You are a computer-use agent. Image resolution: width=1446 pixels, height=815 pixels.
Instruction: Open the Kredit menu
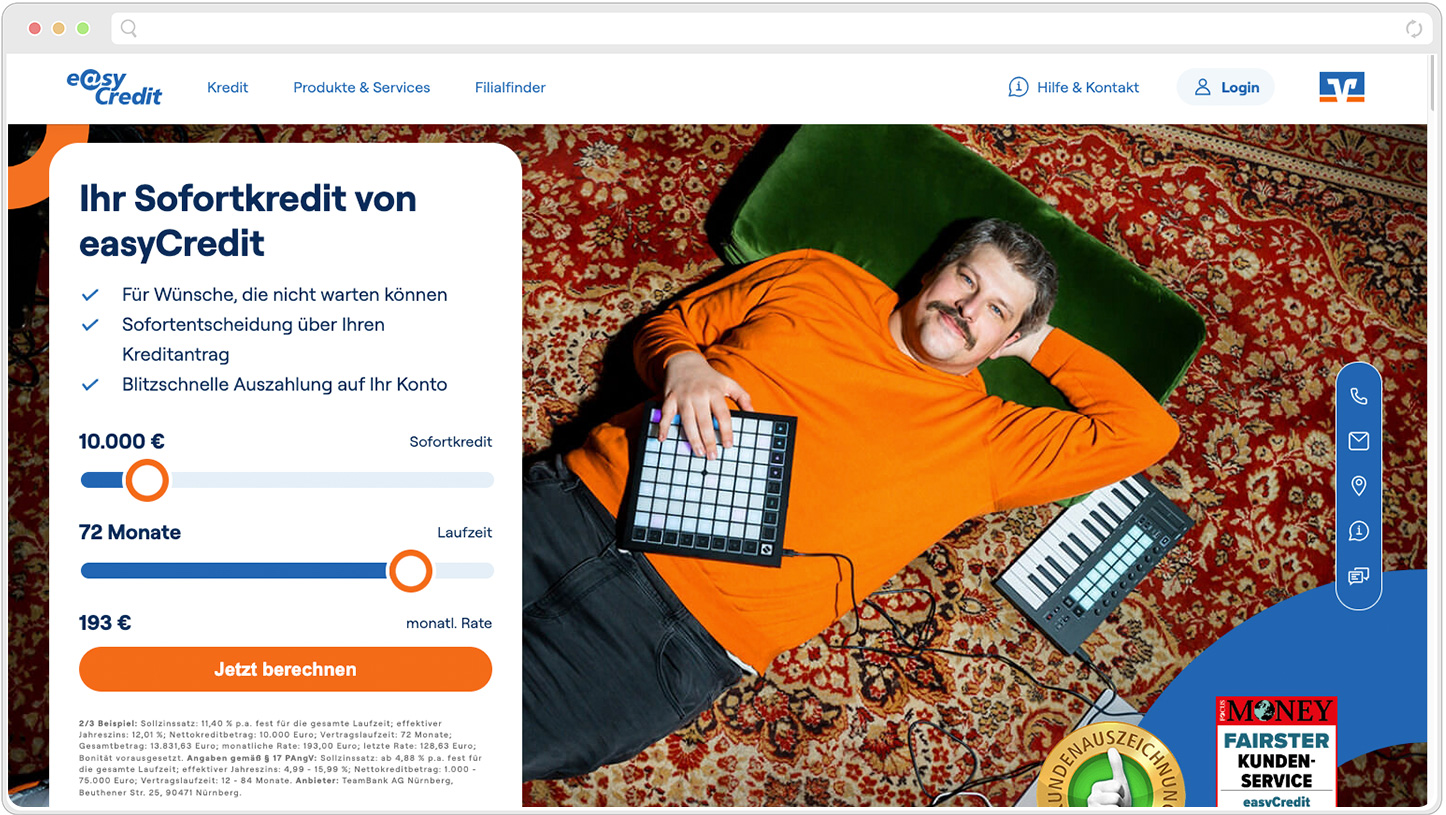228,88
